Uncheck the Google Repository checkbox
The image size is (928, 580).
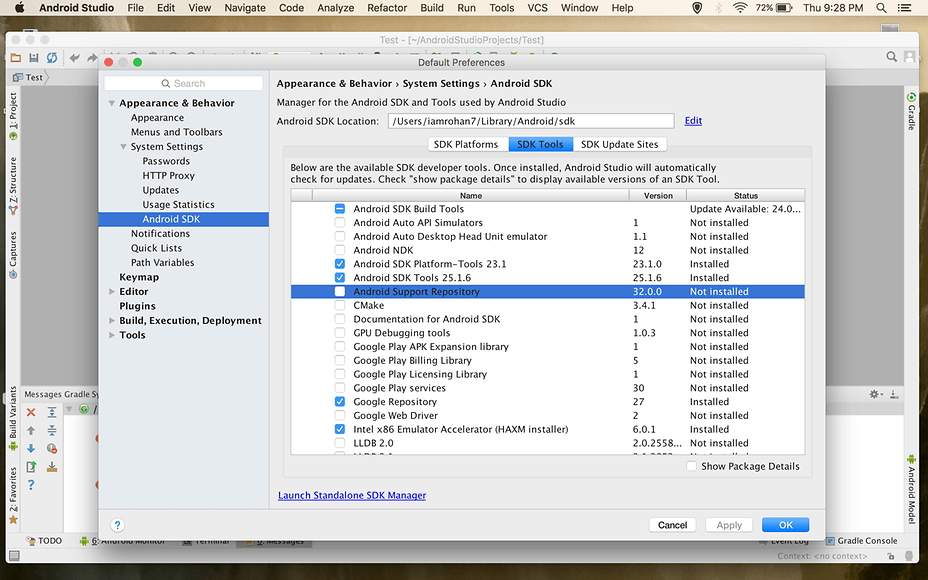click(x=340, y=402)
